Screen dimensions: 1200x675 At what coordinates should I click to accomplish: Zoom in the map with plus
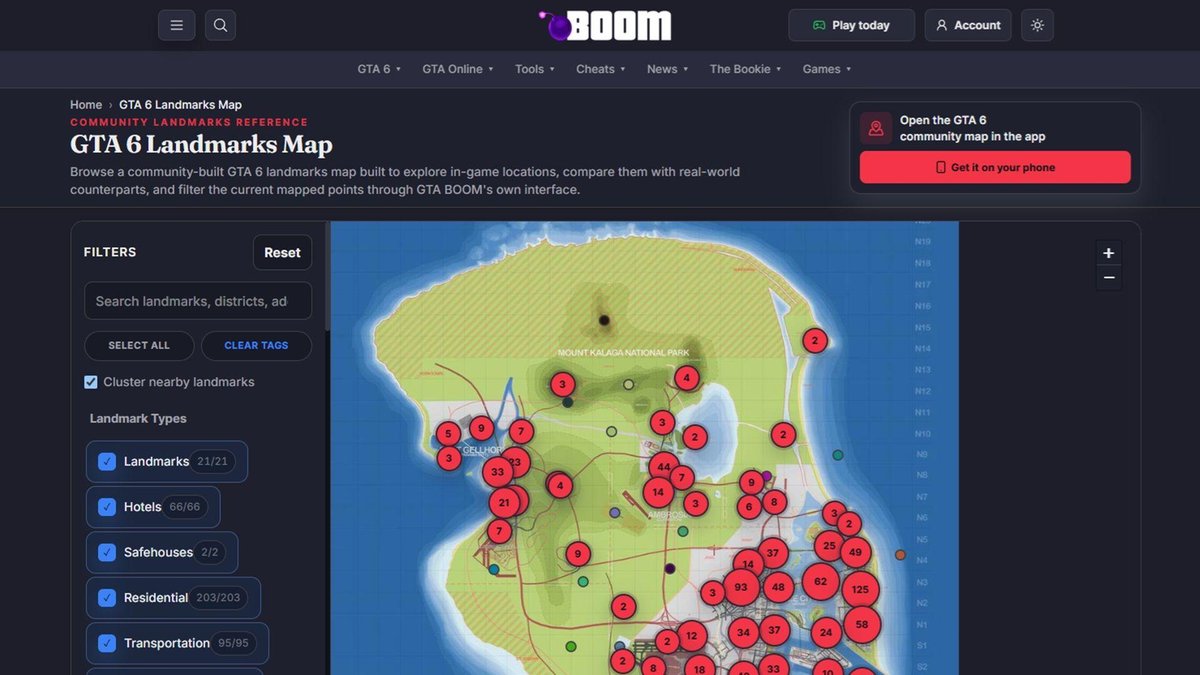[x=1108, y=253]
